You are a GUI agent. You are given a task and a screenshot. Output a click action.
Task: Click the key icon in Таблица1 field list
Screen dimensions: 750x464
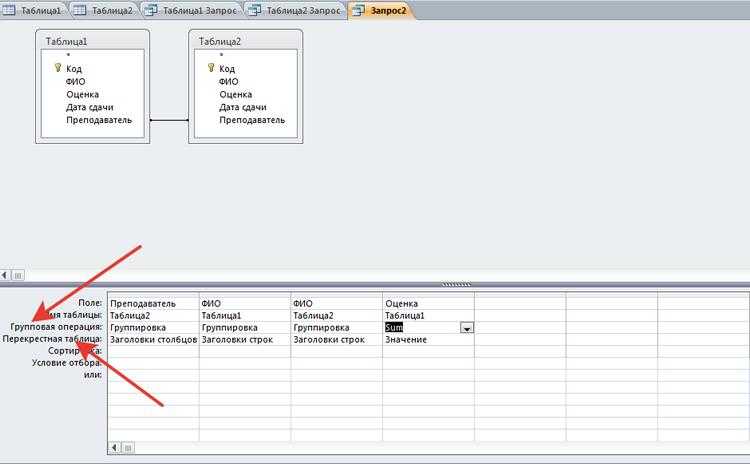pos(59,68)
